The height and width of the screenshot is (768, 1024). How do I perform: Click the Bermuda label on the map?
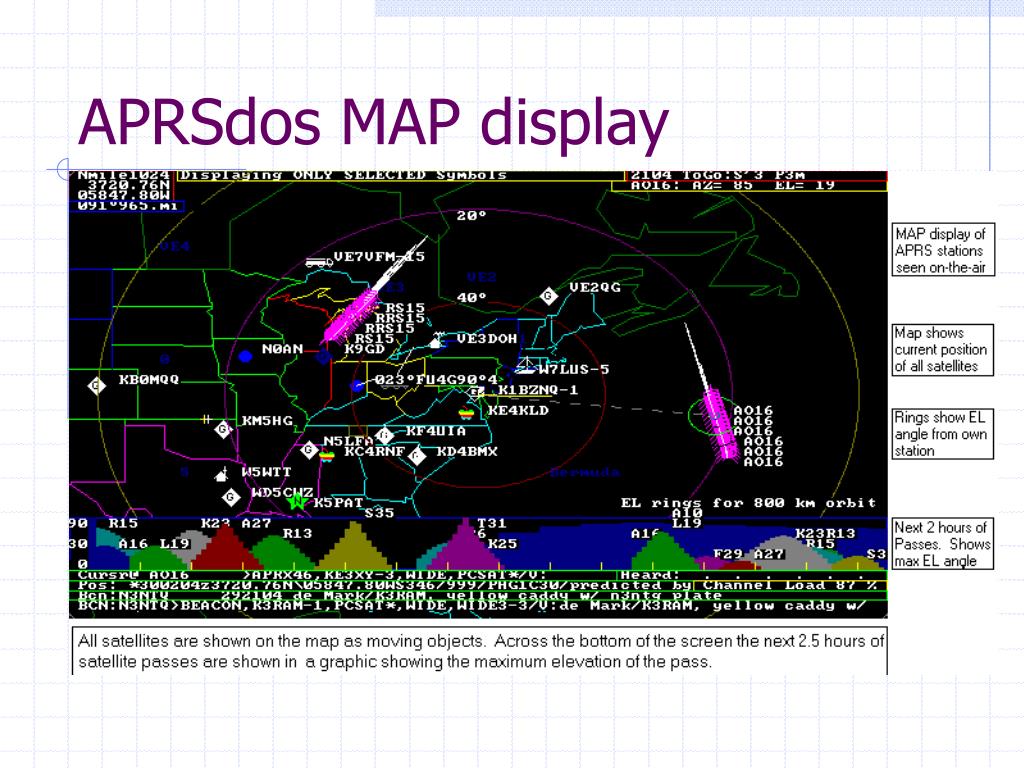tap(585, 472)
